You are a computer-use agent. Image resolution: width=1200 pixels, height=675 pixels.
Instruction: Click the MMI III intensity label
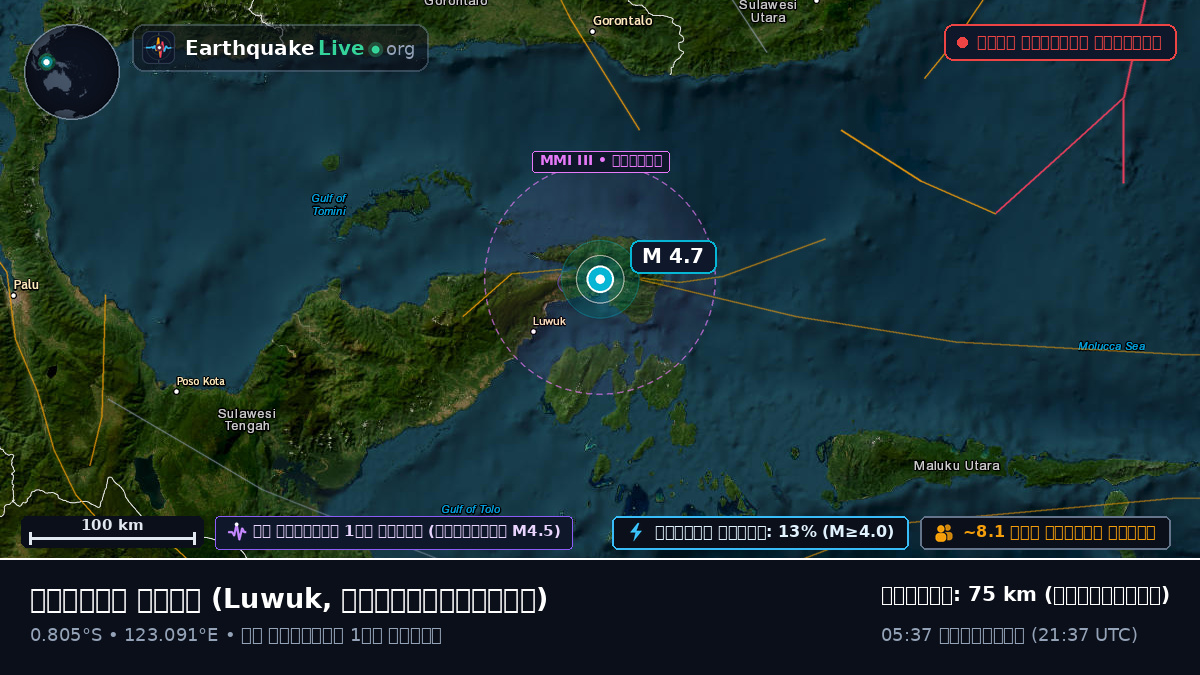(601, 161)
